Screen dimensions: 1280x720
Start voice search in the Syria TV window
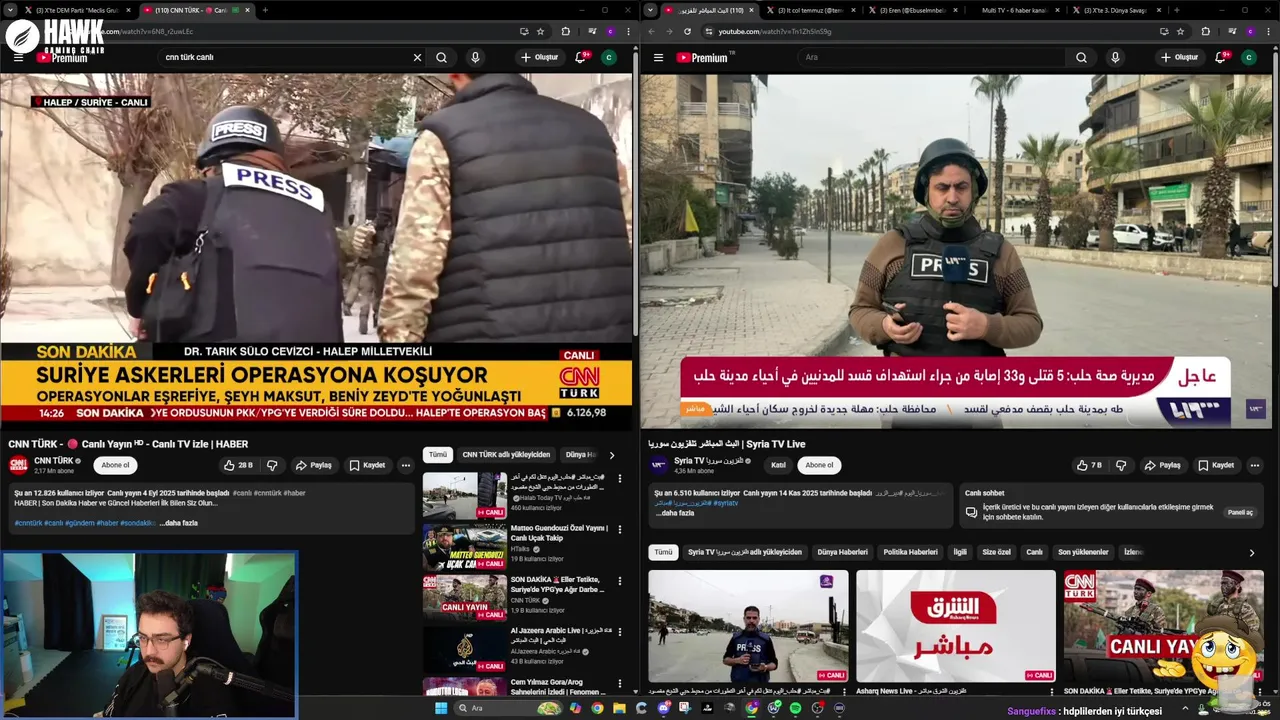[1115, 57]
